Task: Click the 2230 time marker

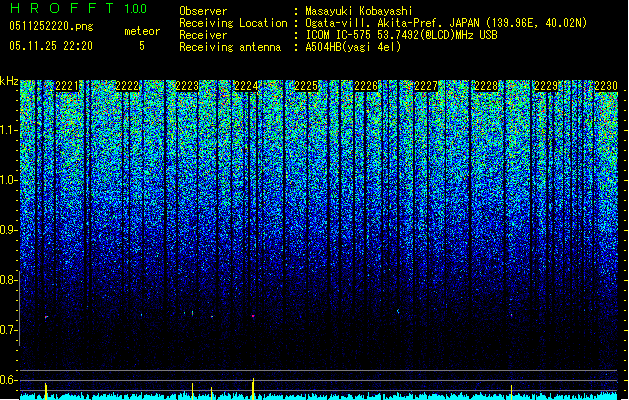Action: (606, 86)
